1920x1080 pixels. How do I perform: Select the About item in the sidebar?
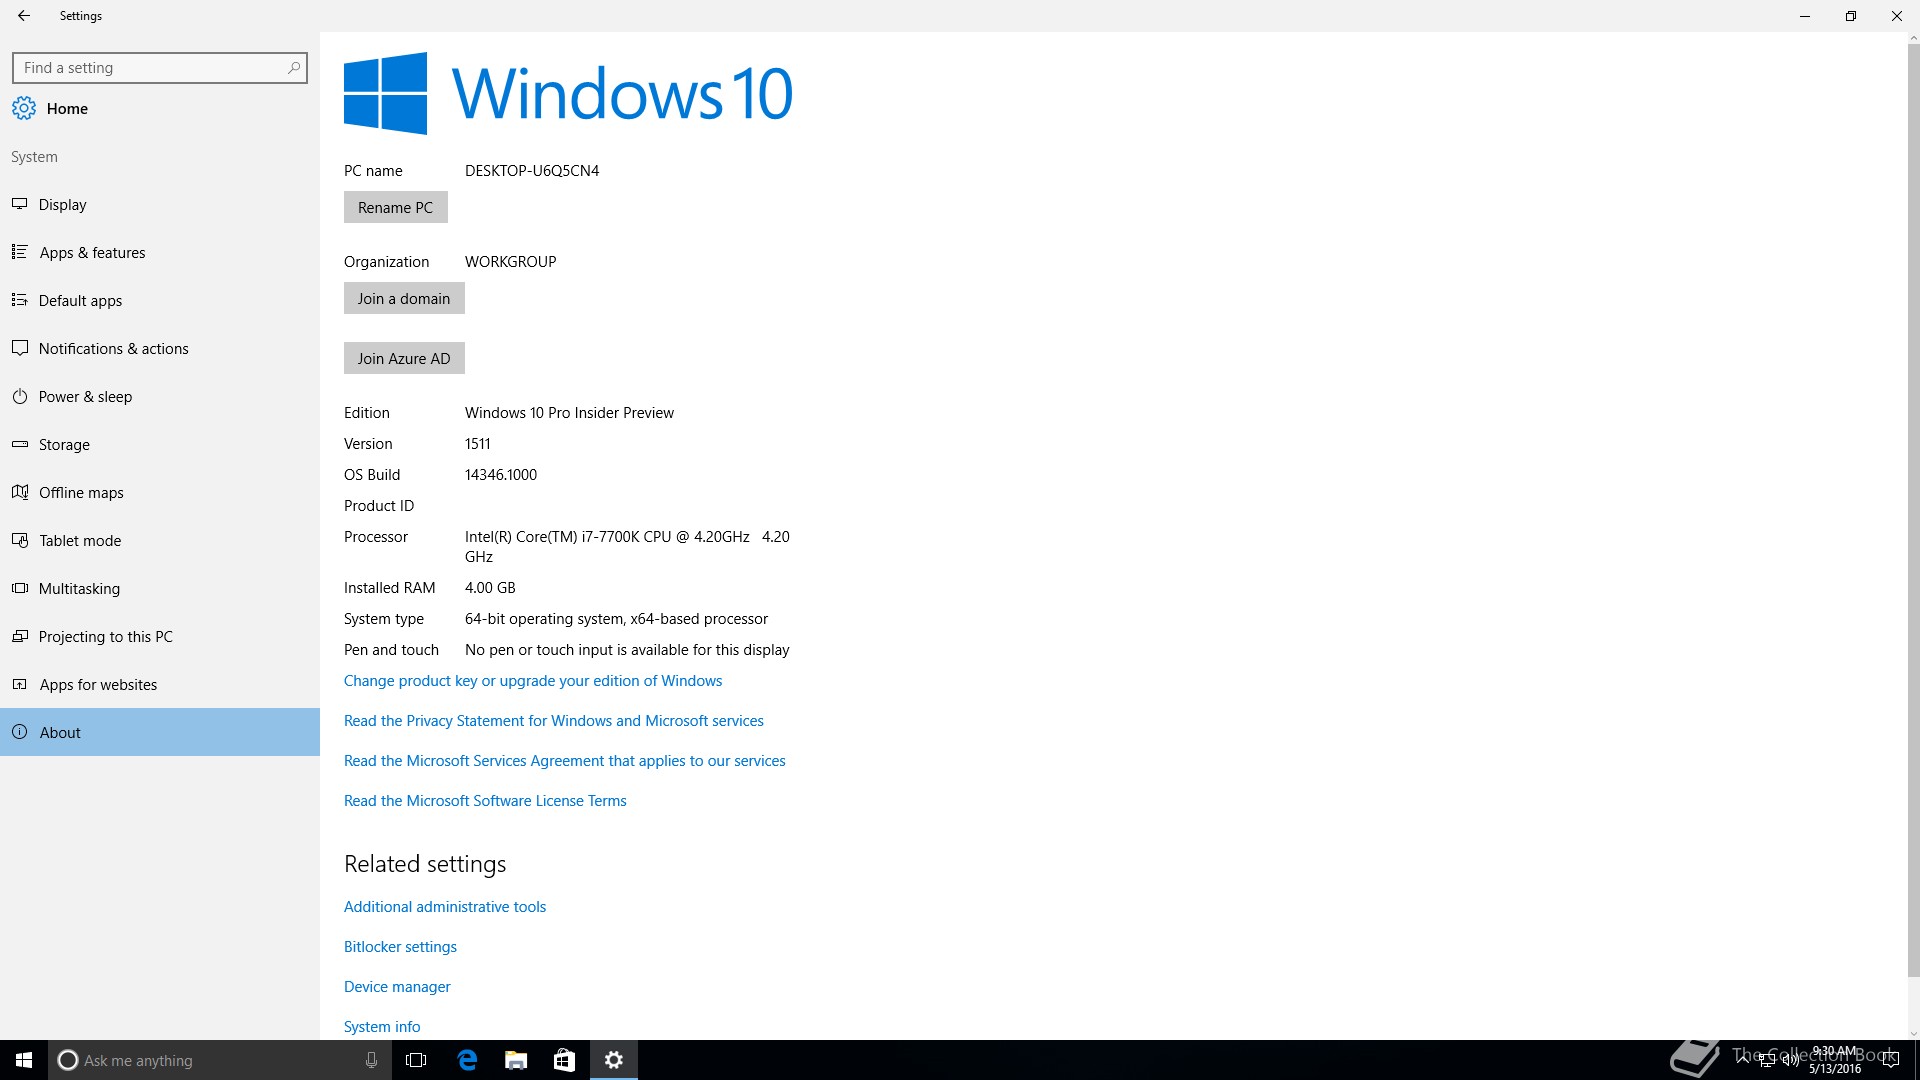[x=160, y=732]
